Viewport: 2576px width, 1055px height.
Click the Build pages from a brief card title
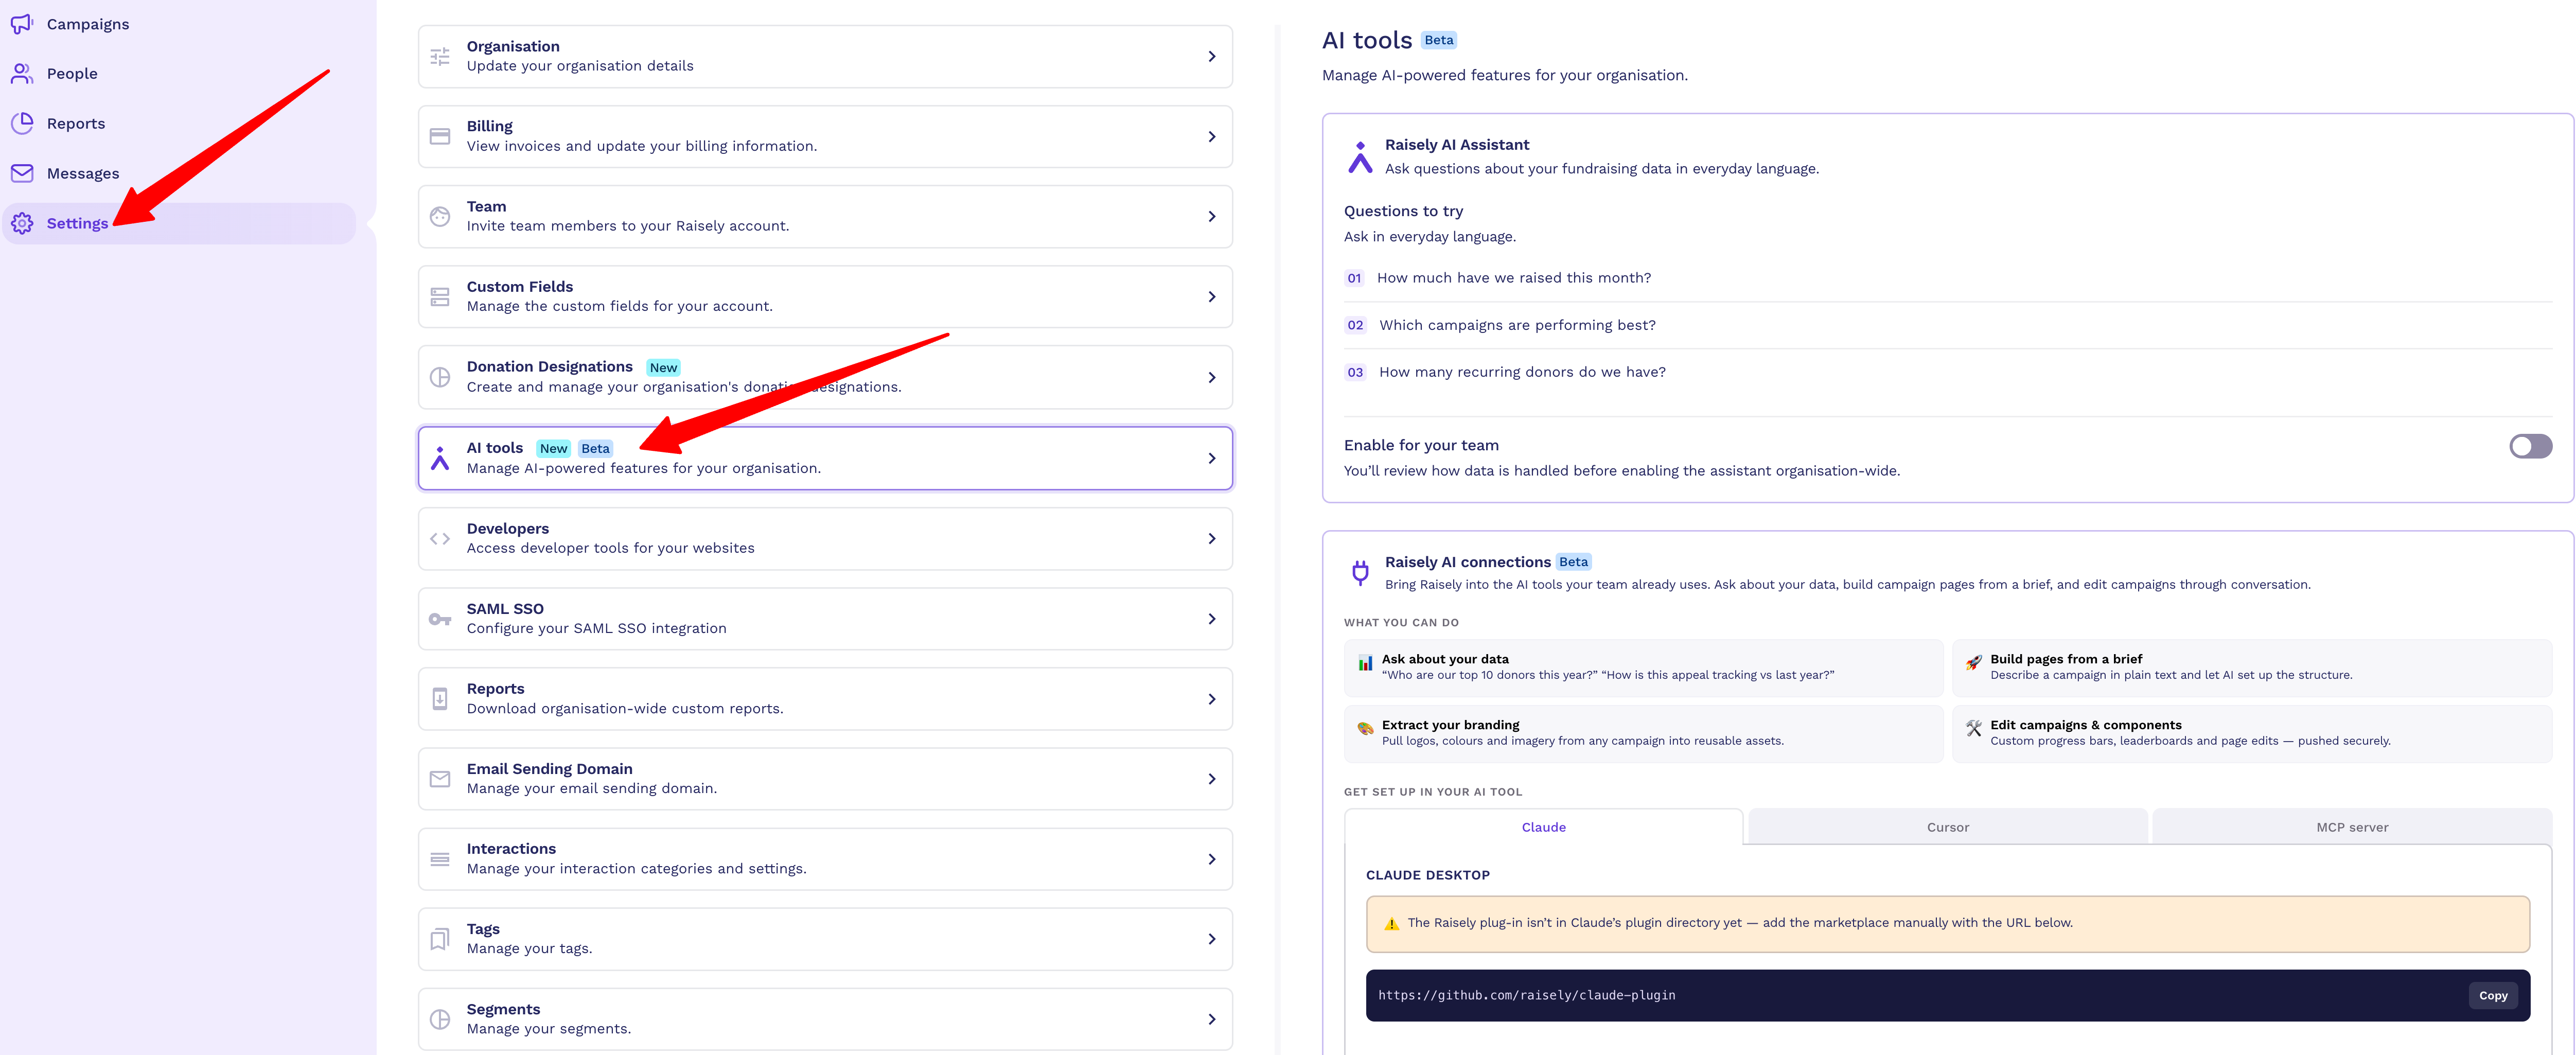click(x=2065, y=659)
